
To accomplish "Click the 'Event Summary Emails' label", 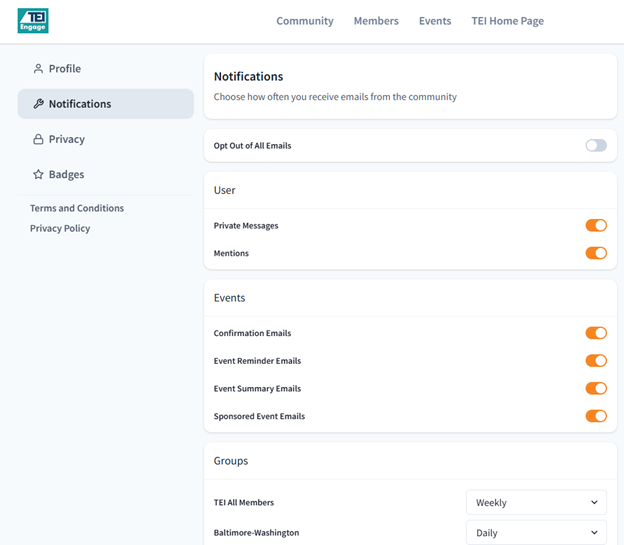I will (257, 389).
